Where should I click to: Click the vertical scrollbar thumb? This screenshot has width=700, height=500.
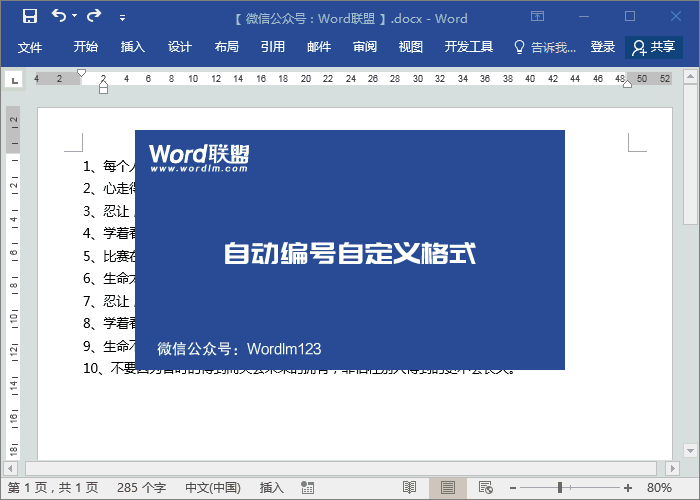[690, 155]
